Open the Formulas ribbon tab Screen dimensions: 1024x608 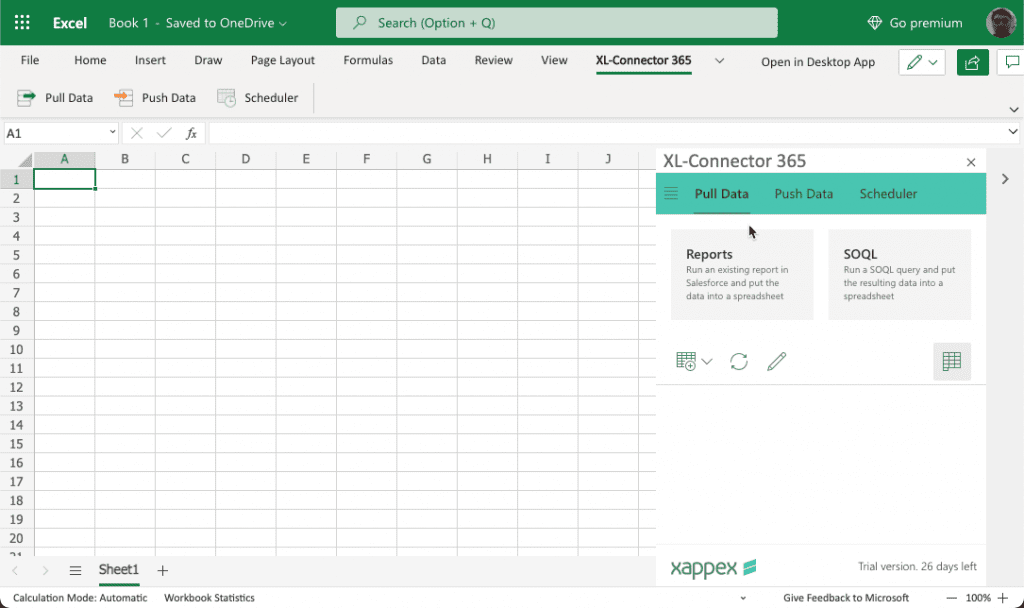368,60
